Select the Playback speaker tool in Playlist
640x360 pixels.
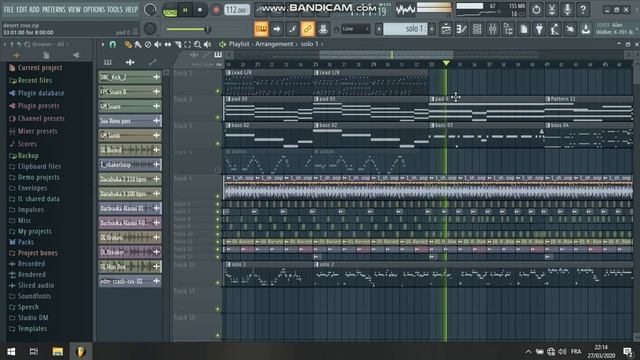click(207, 44)
